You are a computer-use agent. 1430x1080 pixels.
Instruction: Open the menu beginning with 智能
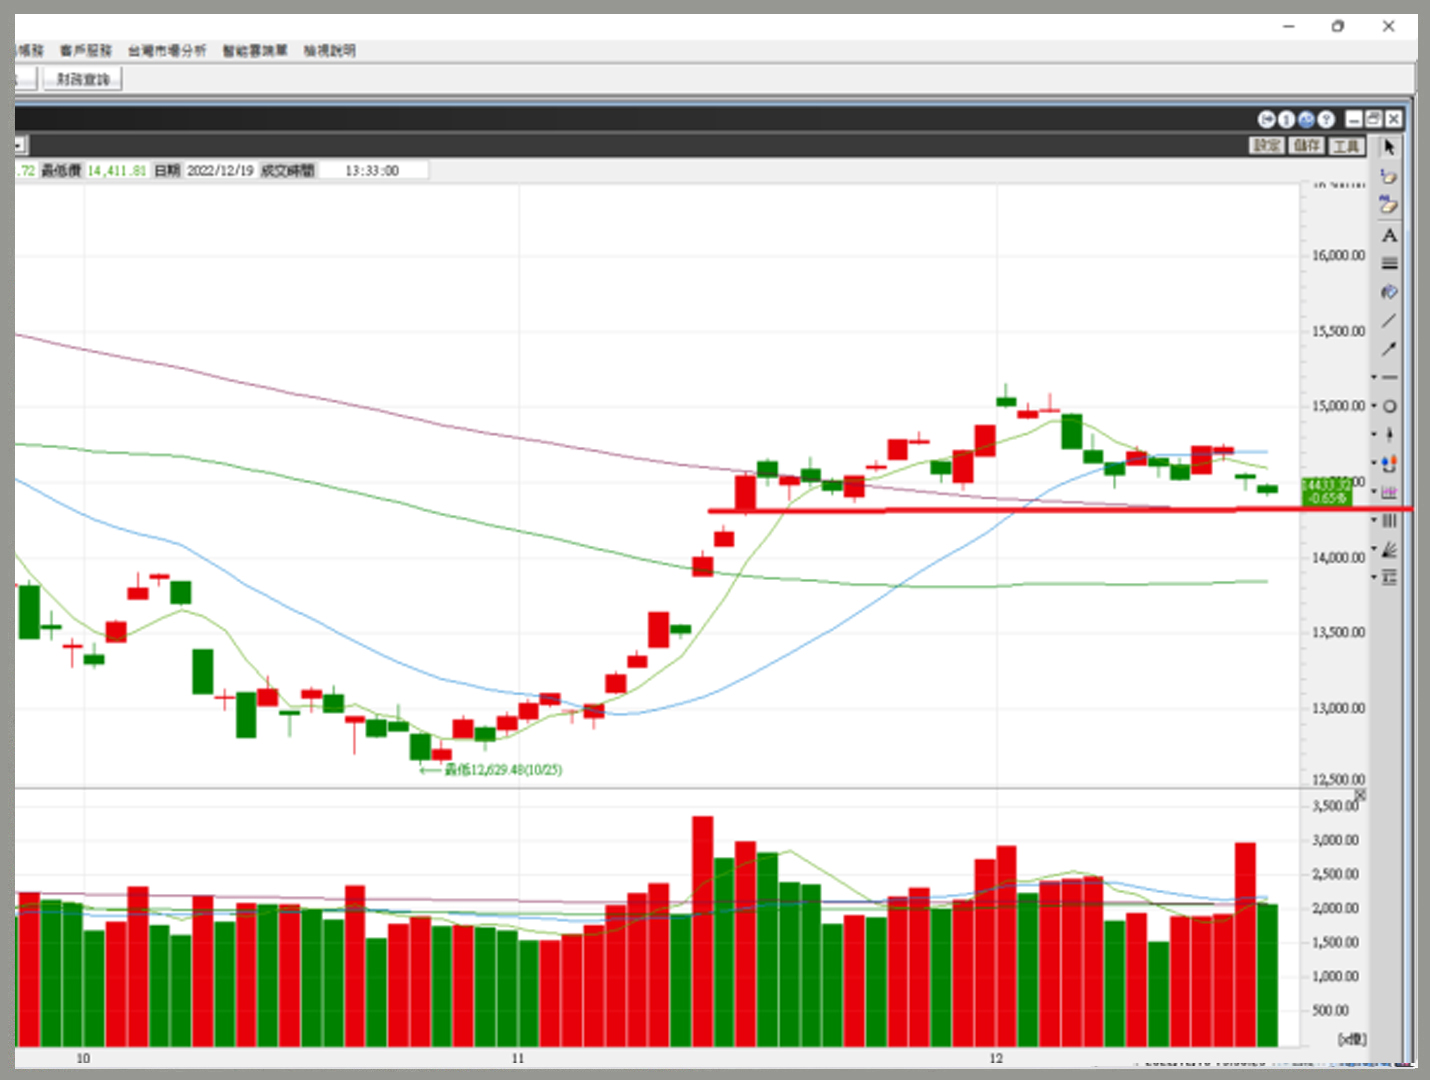coord(255,51)
